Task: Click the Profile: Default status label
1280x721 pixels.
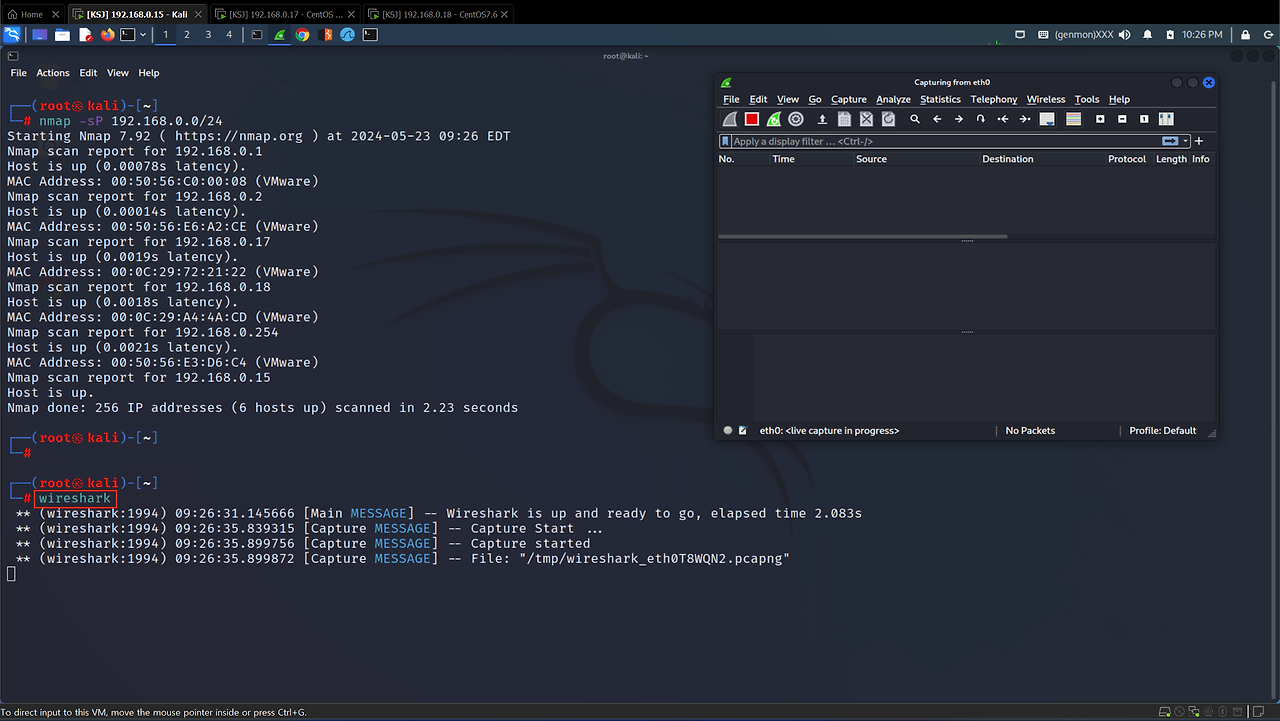Action: [1162, 431]
